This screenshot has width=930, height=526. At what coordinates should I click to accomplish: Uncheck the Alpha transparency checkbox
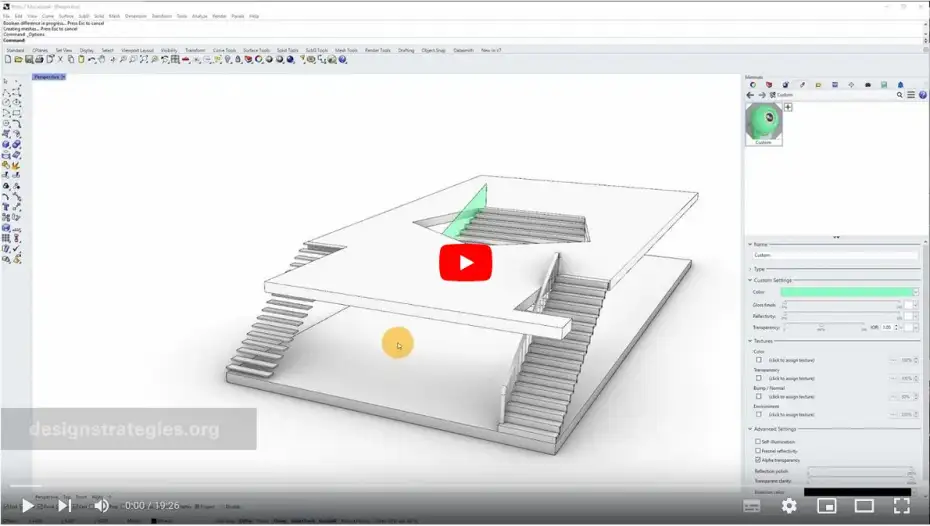point(758,460)
